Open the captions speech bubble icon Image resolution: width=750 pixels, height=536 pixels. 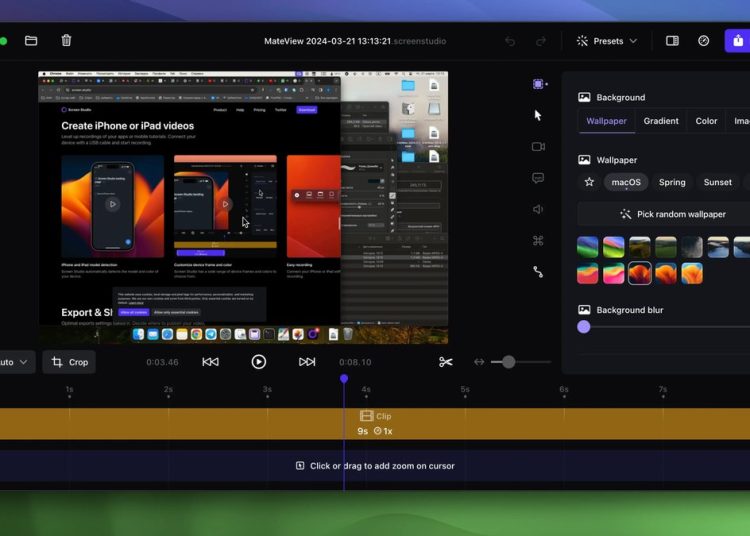[538, 178]
